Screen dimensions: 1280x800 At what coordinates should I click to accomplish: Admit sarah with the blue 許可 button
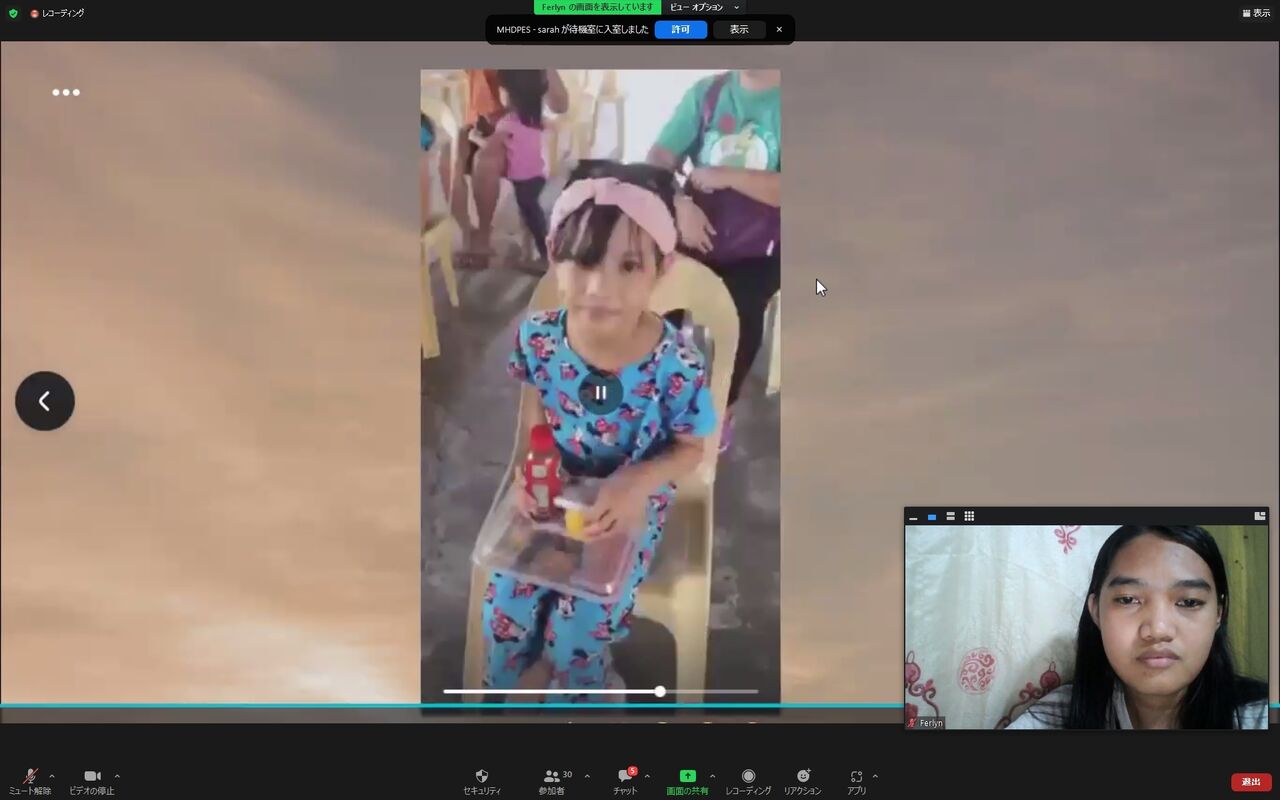[681, 30]
